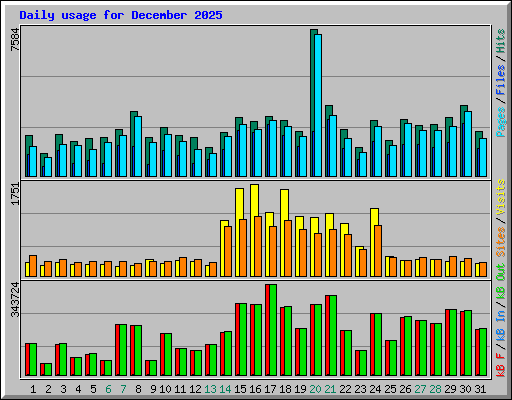
Task: Select the green kB bar for day 17
Action: 273,330
